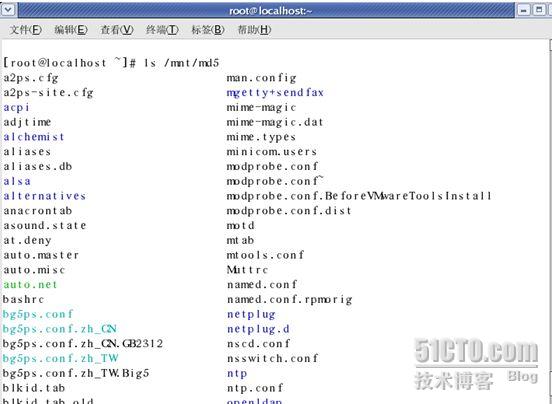Click the auto.misc entry
Screen dimensions: 552x404
(x=34, y=270)
